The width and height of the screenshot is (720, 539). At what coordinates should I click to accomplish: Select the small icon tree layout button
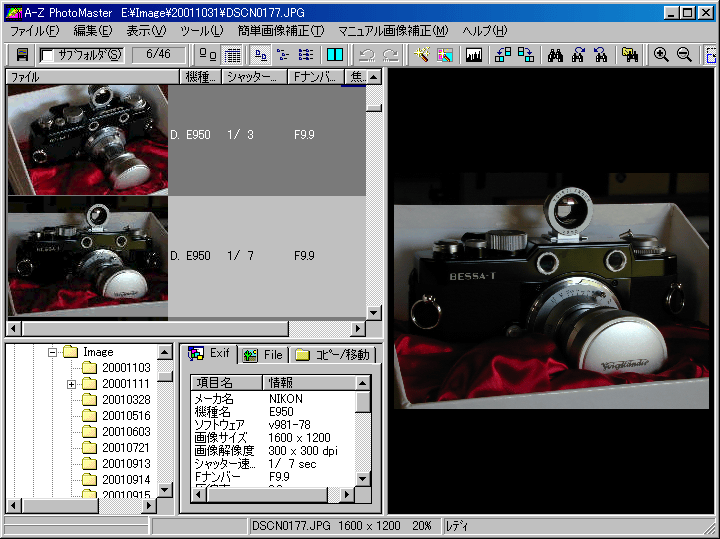click(283, 55)
